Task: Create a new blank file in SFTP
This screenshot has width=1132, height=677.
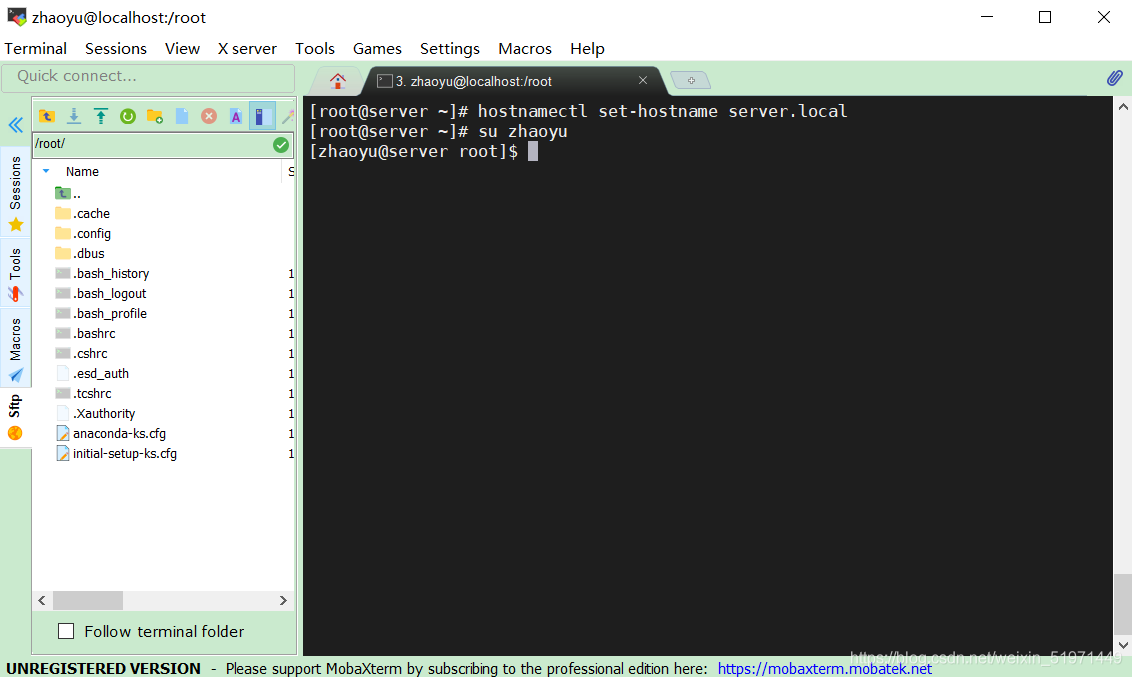Action: point(182,116)
